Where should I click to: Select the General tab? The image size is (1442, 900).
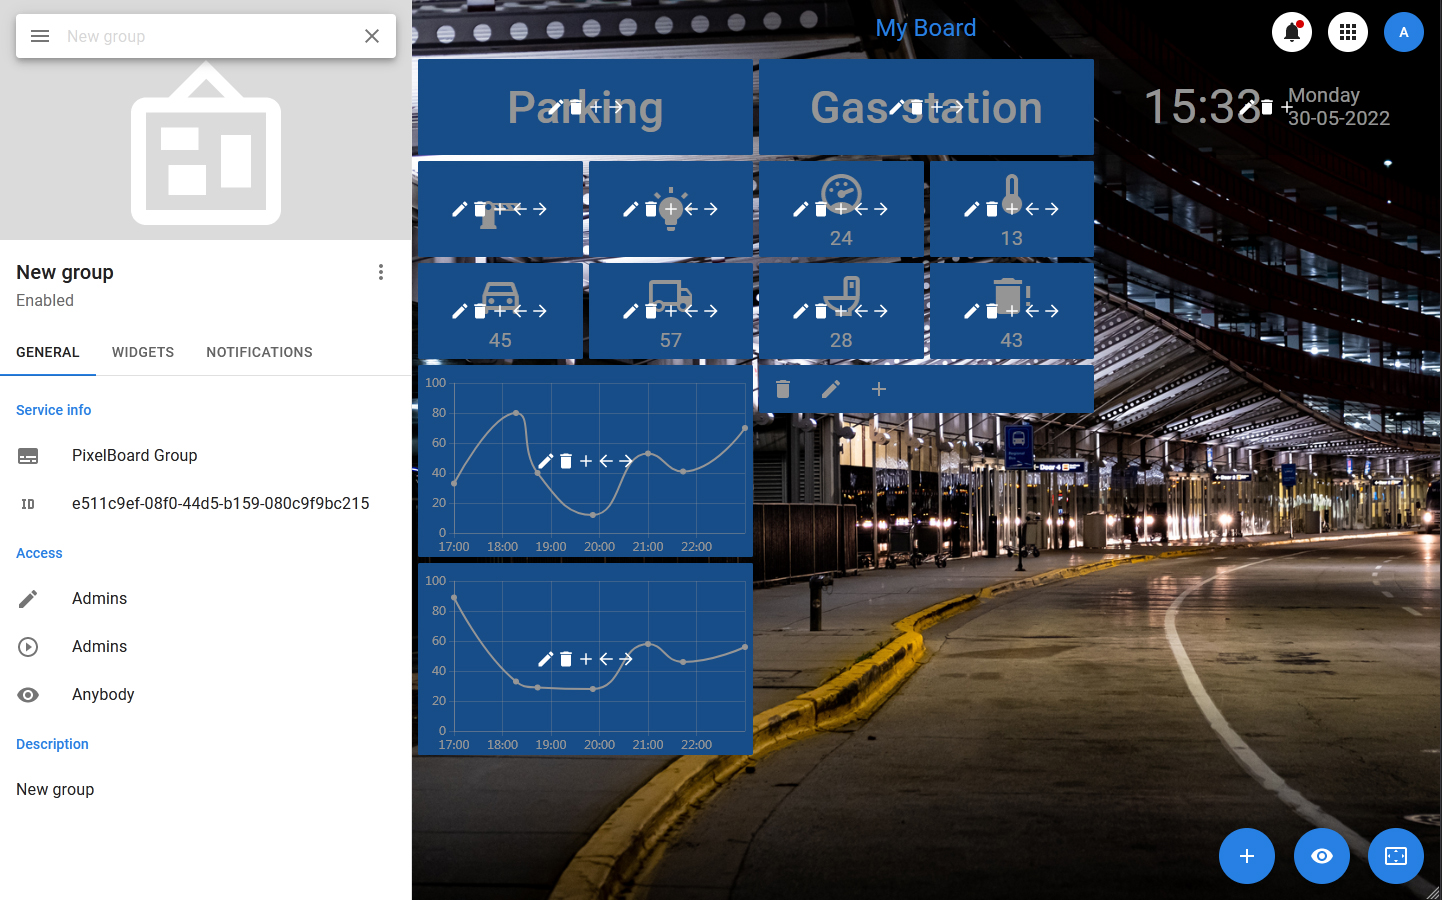tap(48, 352)
